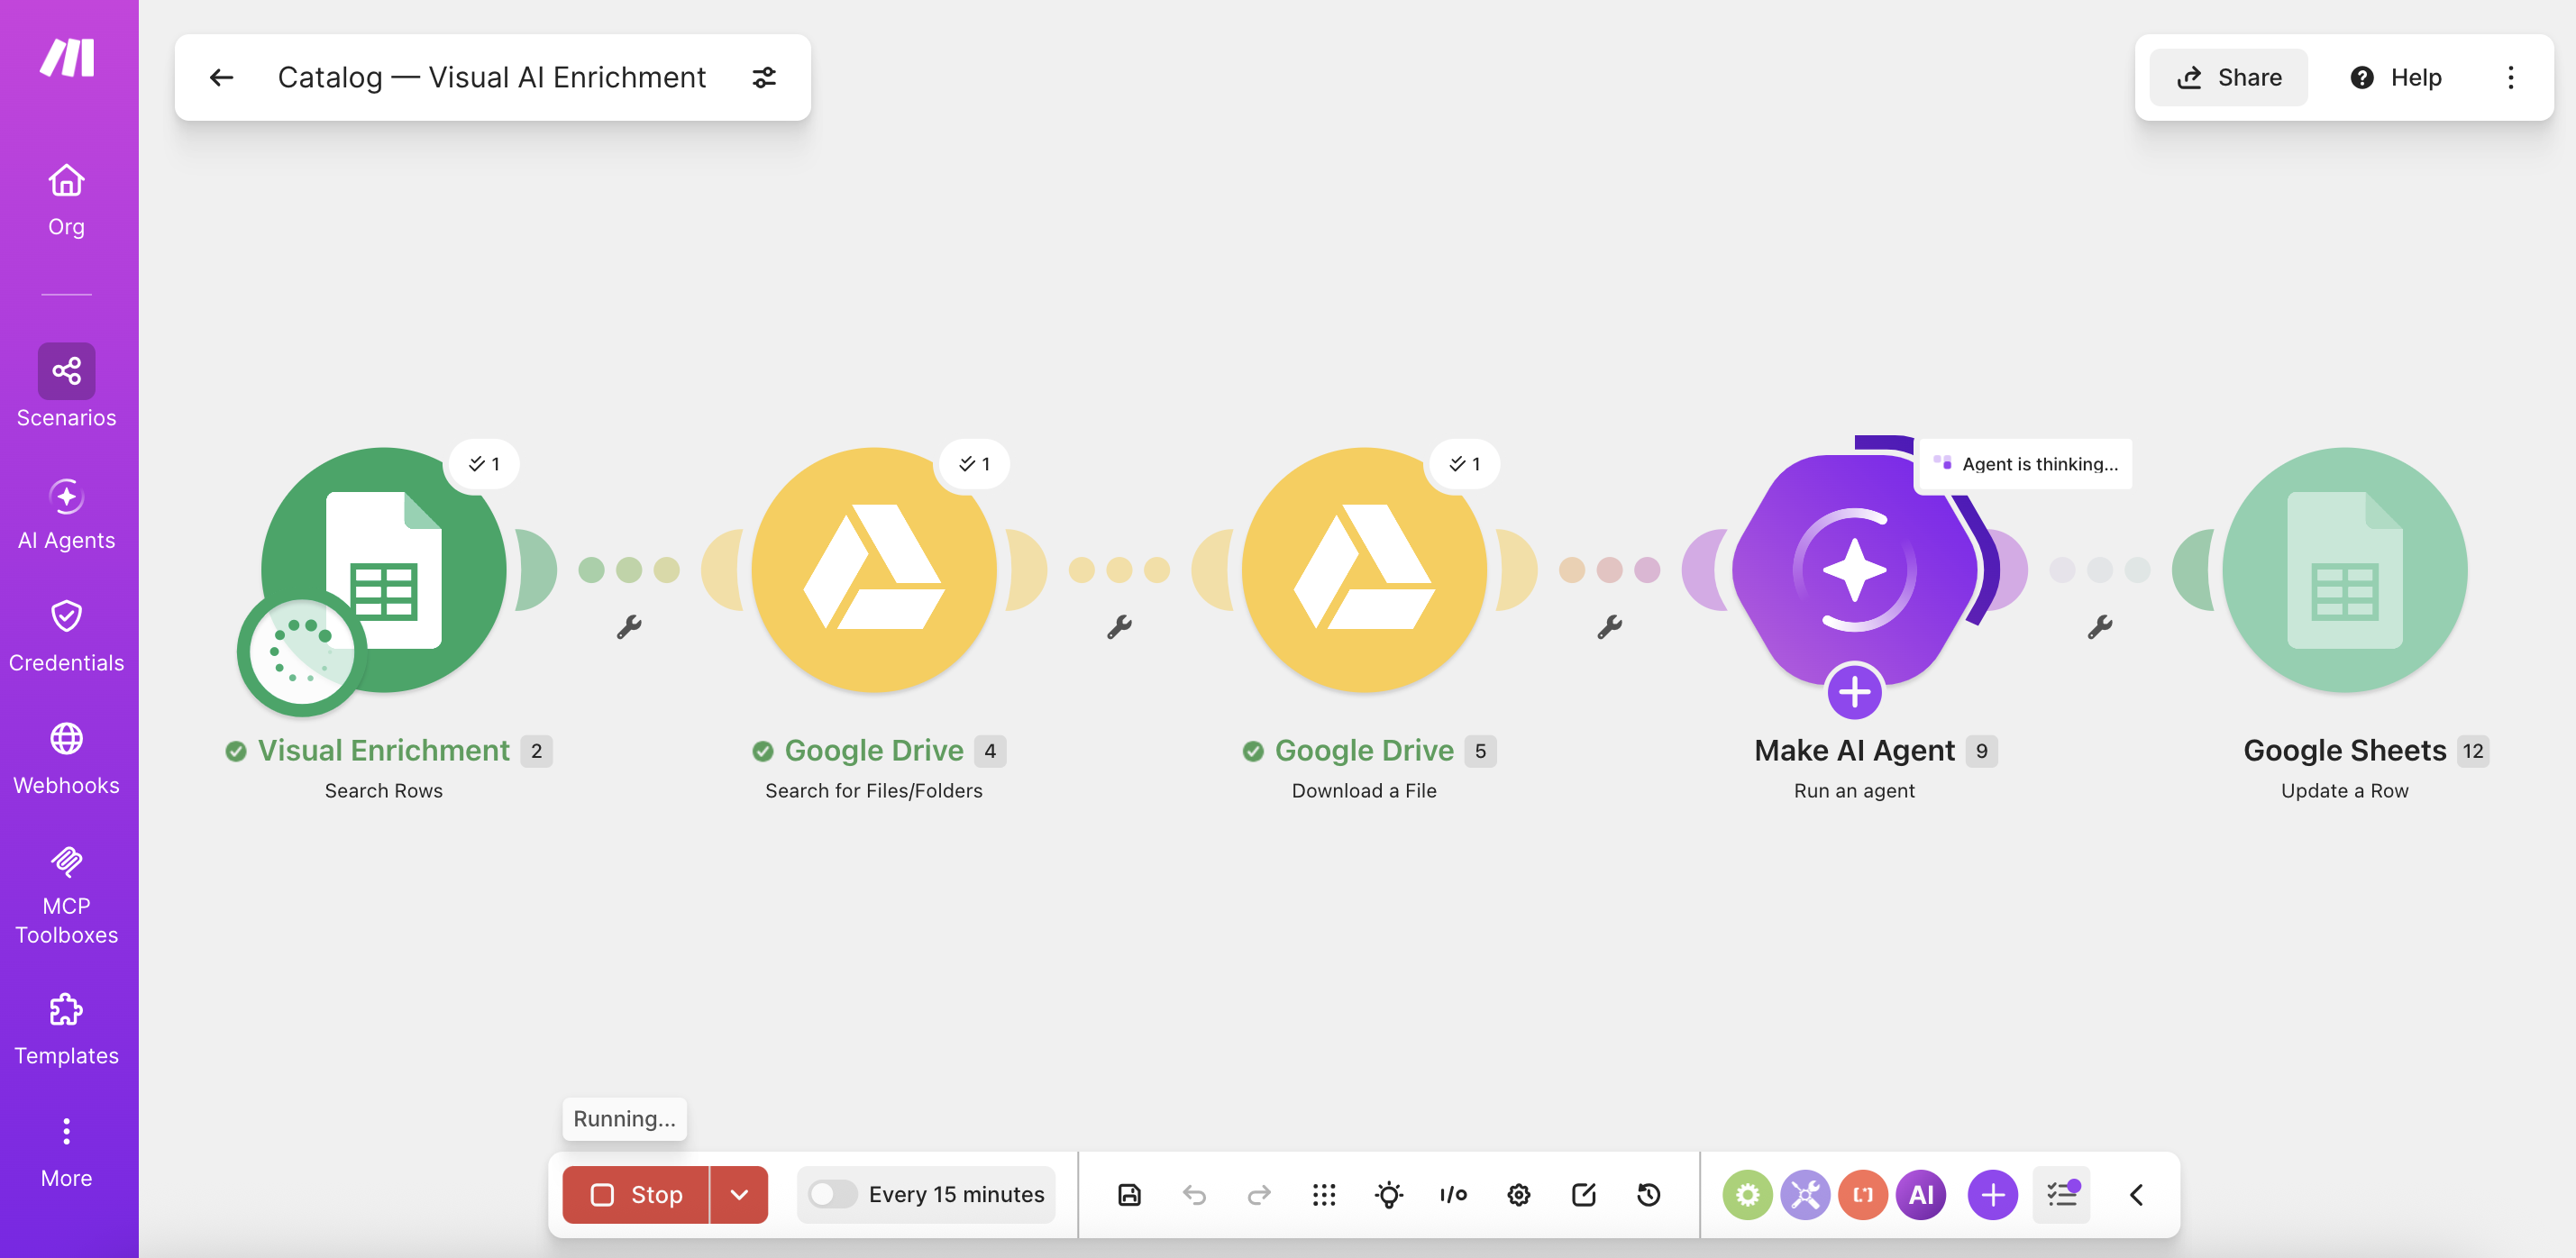Viewport: 2576px width, 1258px height.
Task: Open the notes icon in bottom toolbar
Action: pyautogui.click(x=1584, y=1194)
